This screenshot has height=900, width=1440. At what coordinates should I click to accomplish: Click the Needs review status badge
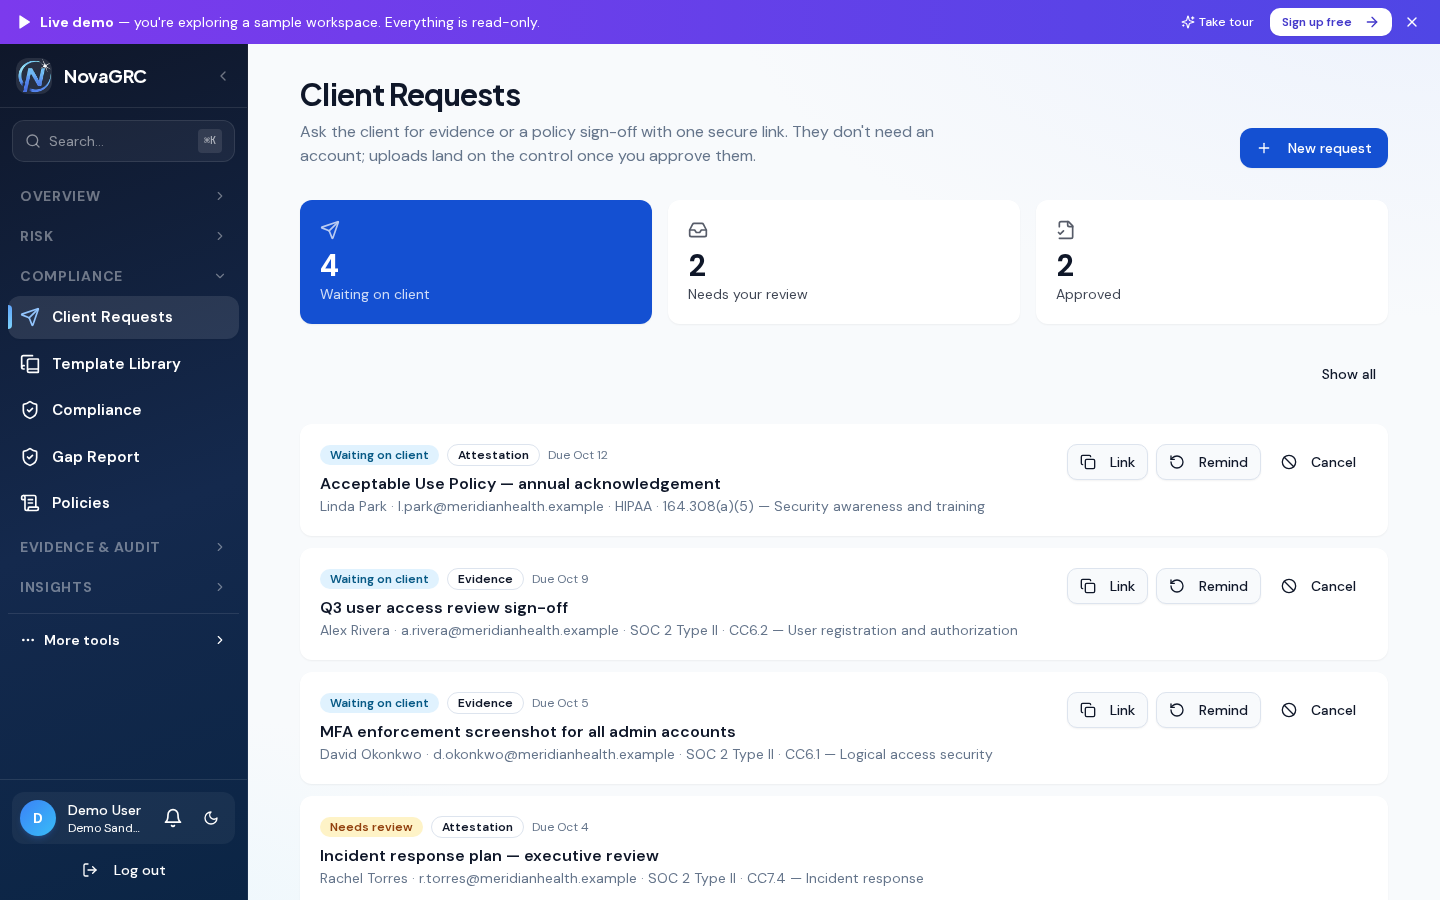[x=371, y=827]
